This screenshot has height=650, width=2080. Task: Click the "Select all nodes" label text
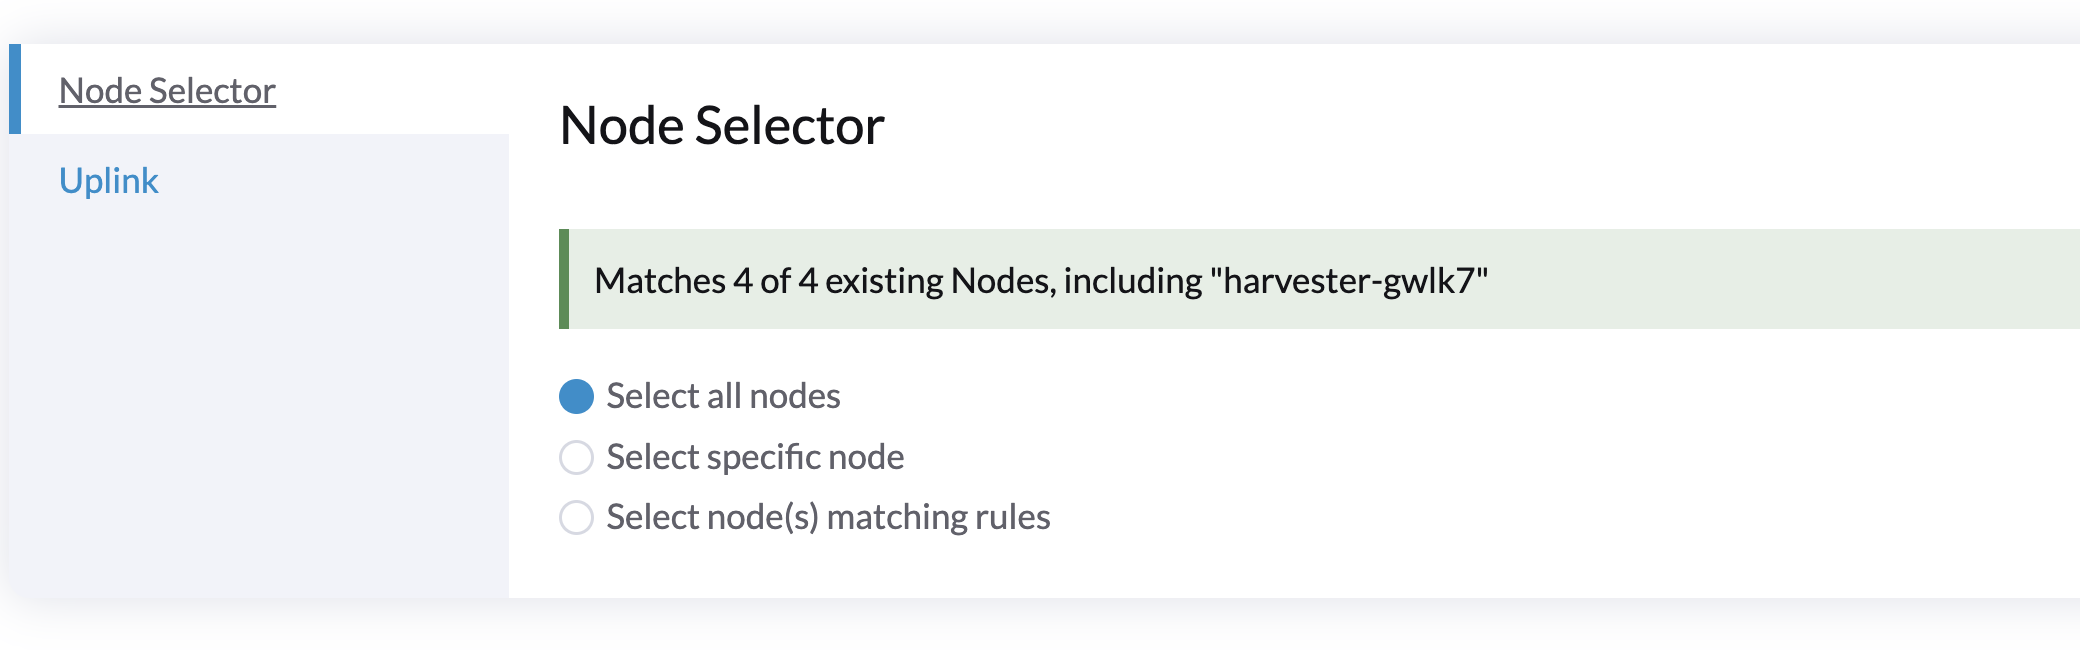(x=723, y=396)
